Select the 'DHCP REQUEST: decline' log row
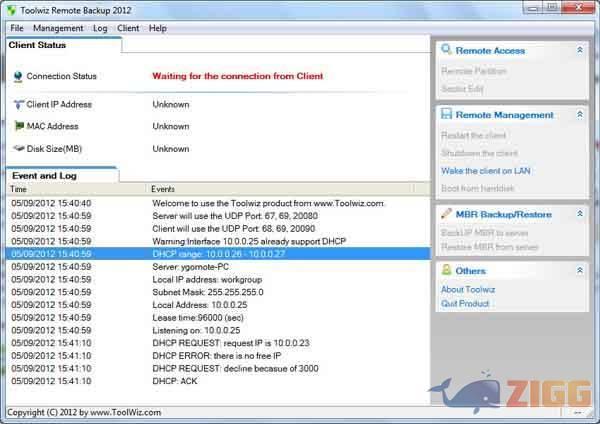Viewport: 600px width, 424px height. coord(218,369)
